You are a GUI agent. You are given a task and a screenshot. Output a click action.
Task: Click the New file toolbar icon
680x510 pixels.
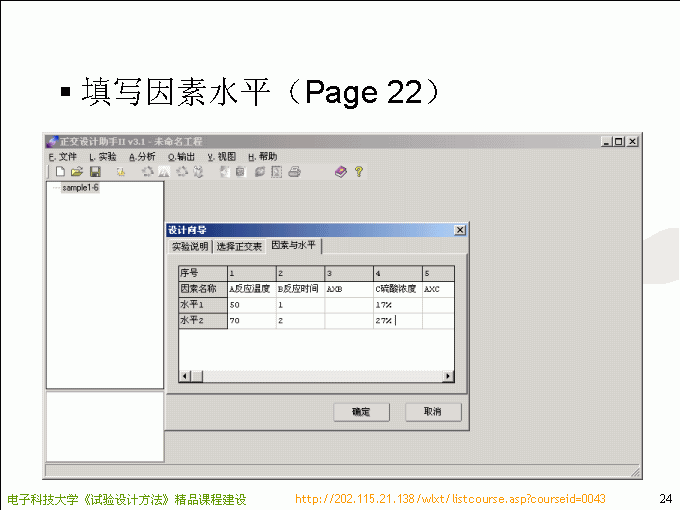(59, 172)
